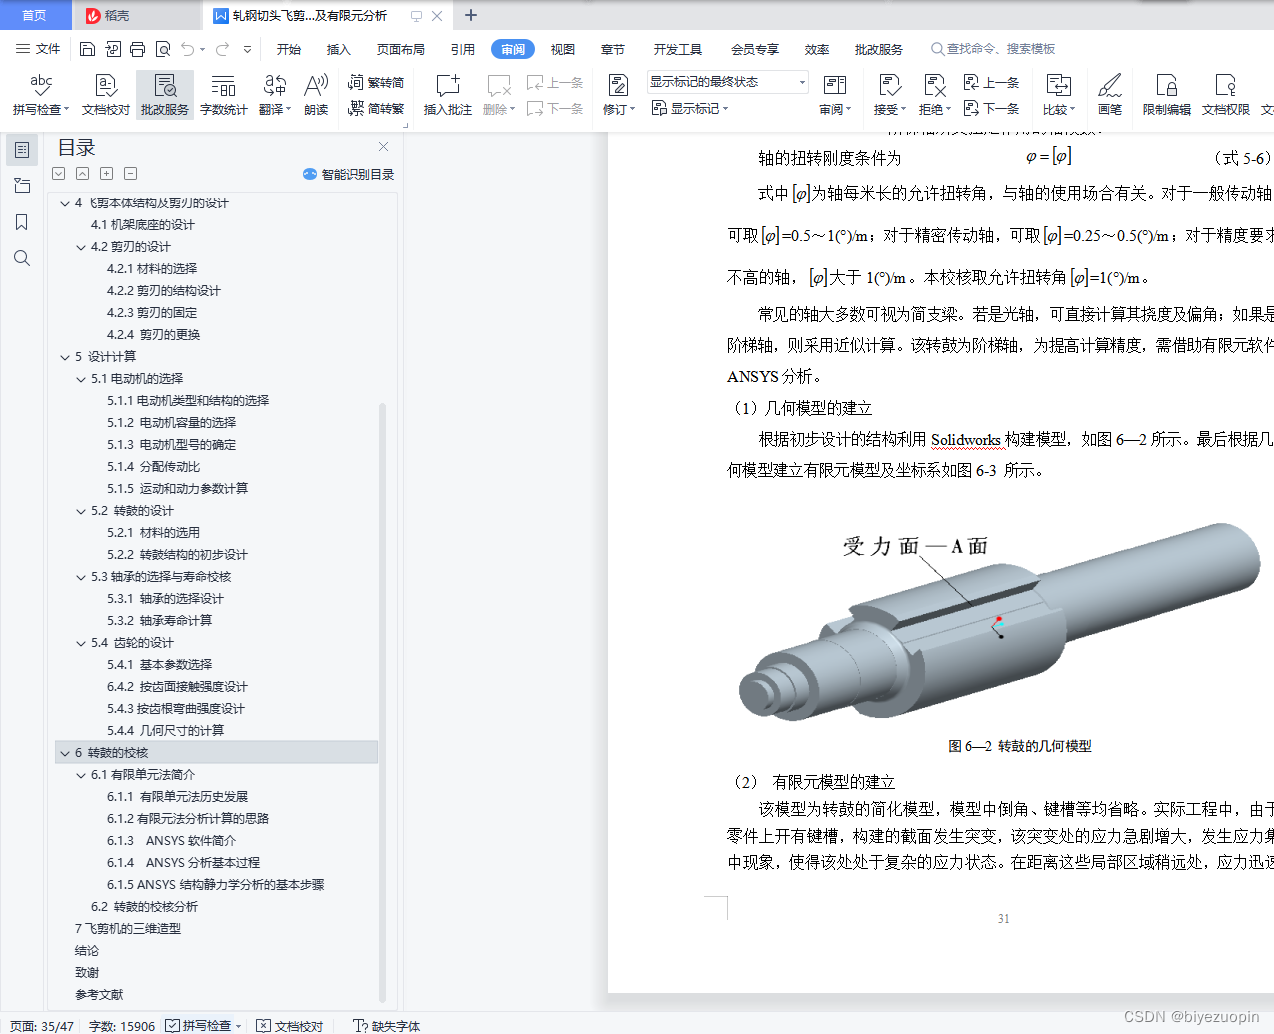Collapse 5.4 齿轮的设计 node

pos(81,643)
